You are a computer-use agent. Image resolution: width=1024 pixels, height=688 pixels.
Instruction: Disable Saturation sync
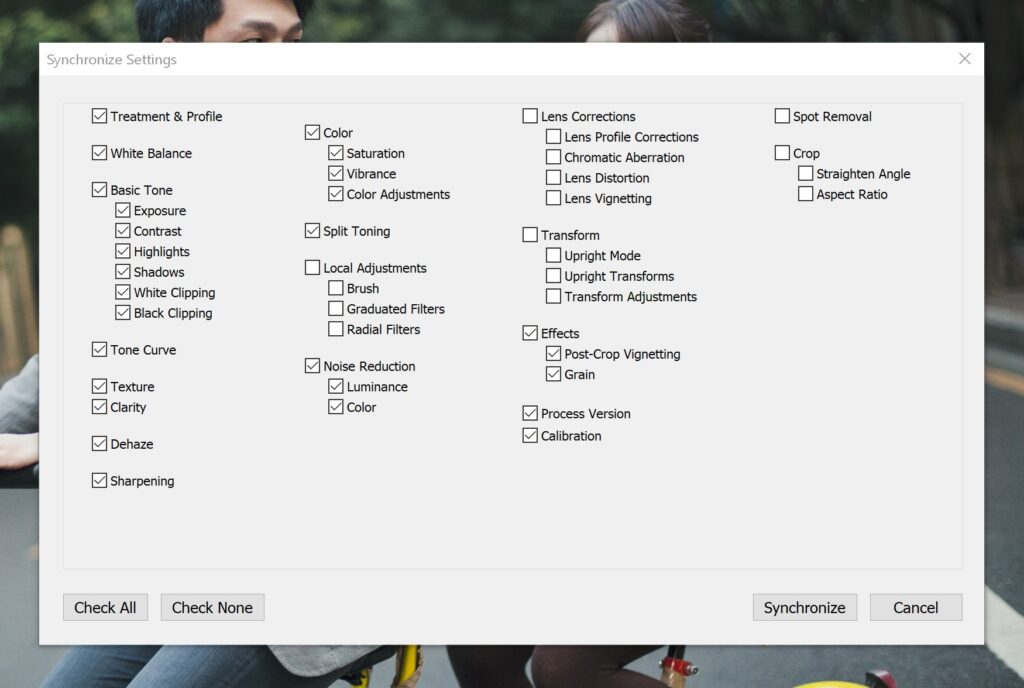click(336, 153)
